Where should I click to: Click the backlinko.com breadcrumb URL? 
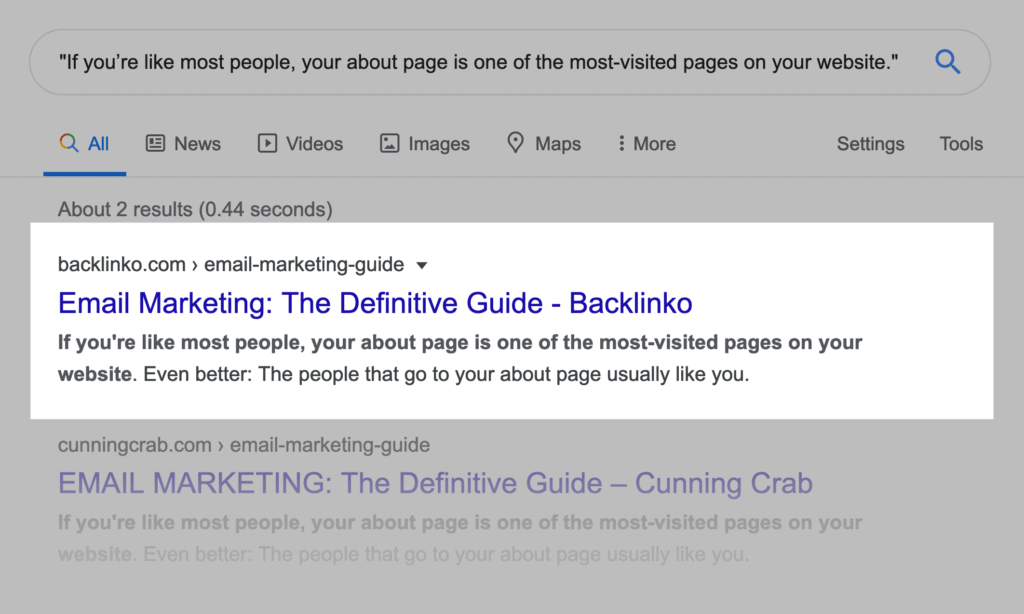(x=231, y=265)
